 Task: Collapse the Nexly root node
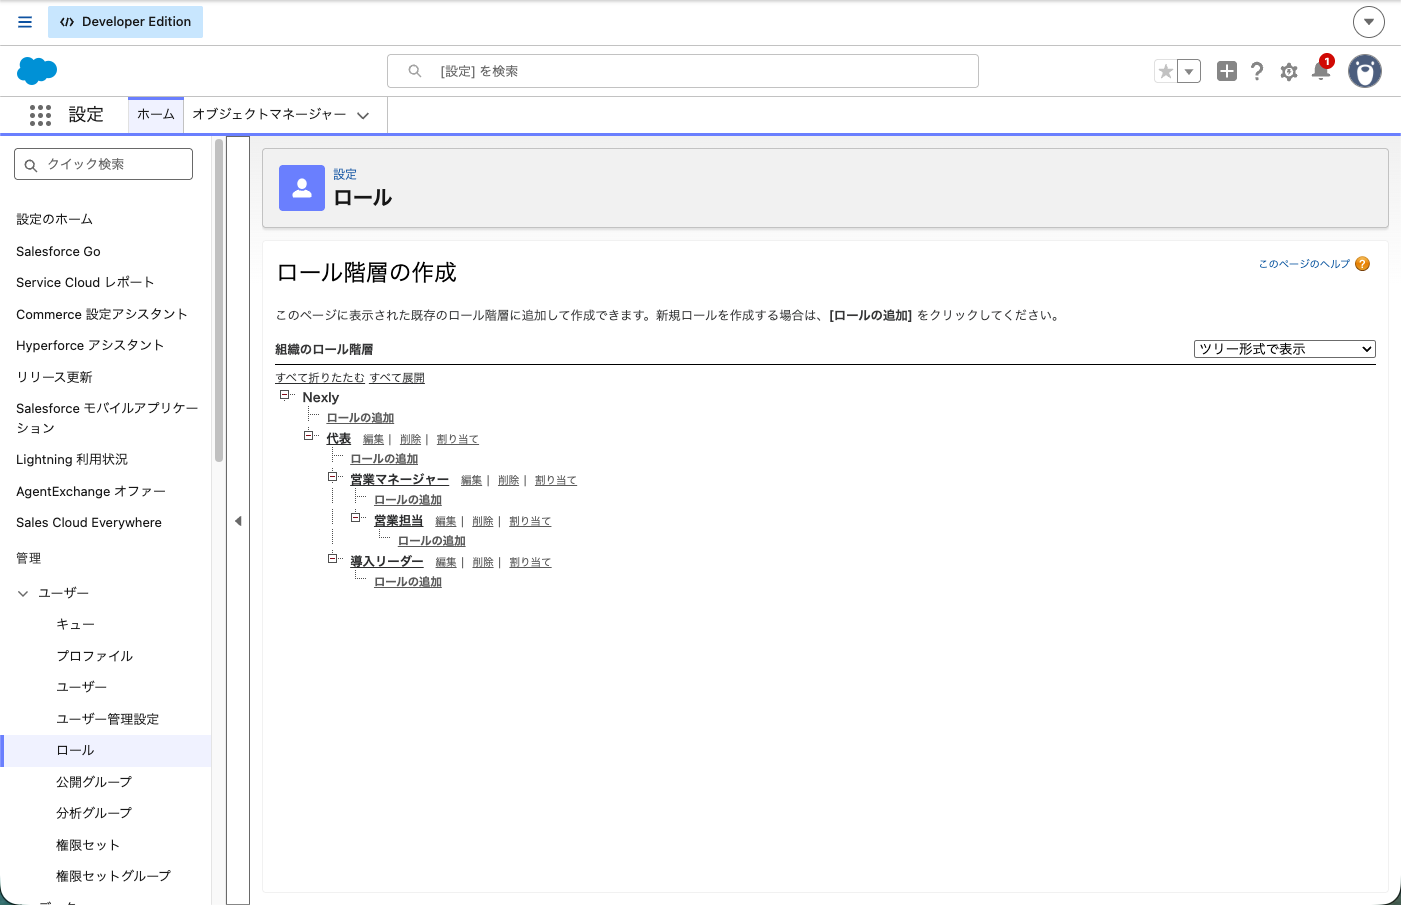tap(284, 395)
